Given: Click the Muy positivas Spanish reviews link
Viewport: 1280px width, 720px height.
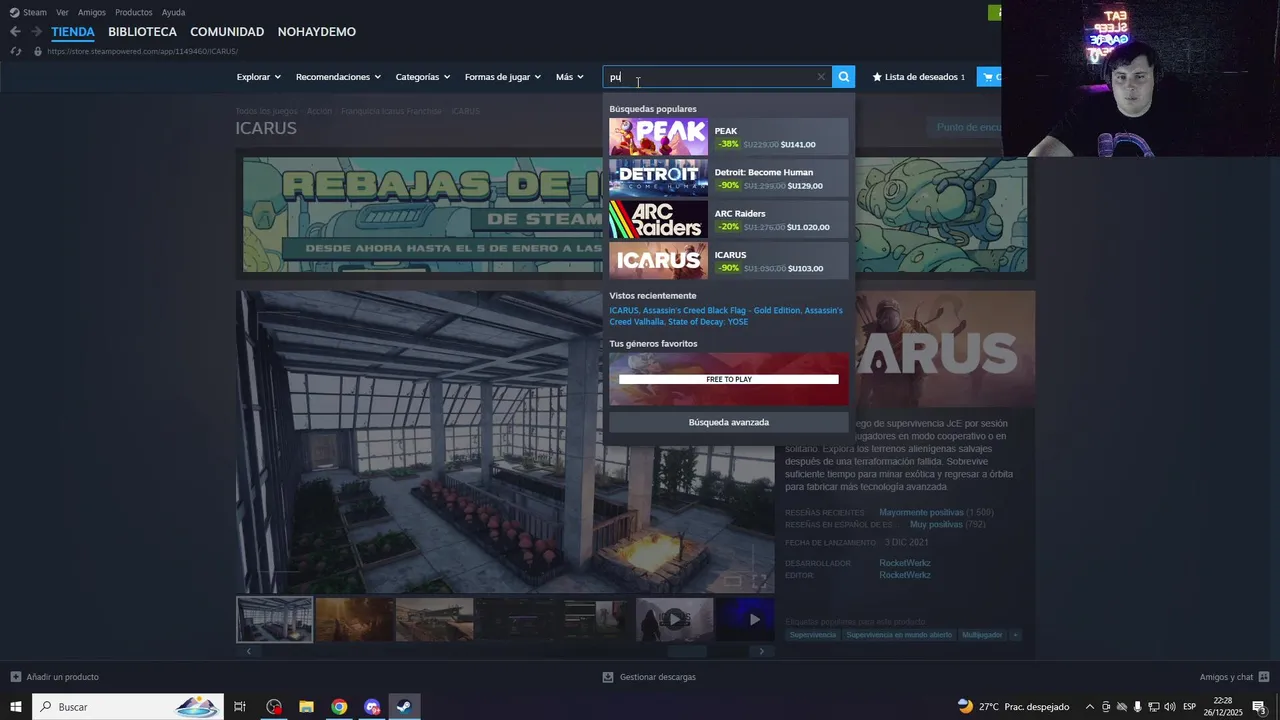Looking at the screenshot, I should coord(935,524).
